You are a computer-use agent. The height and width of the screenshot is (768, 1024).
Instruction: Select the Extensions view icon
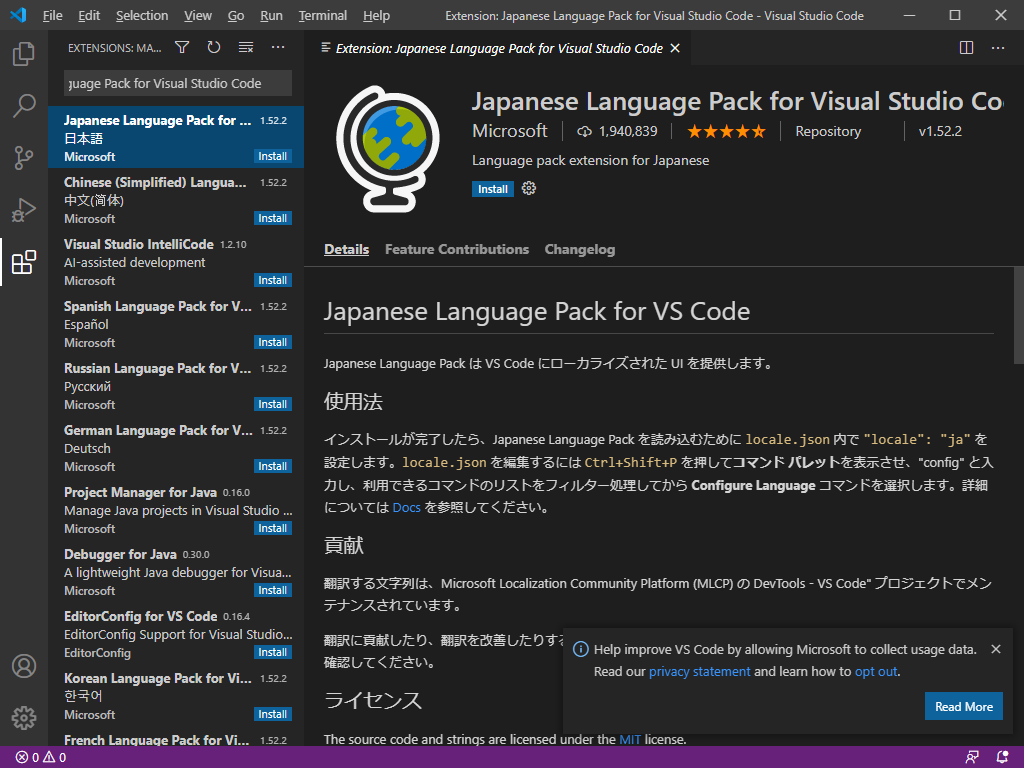coord(24,262)
